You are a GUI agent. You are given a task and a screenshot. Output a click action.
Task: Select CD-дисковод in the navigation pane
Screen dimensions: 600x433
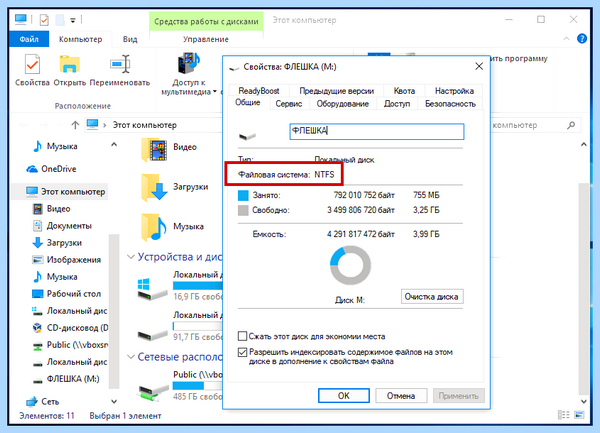pos(70,328)
